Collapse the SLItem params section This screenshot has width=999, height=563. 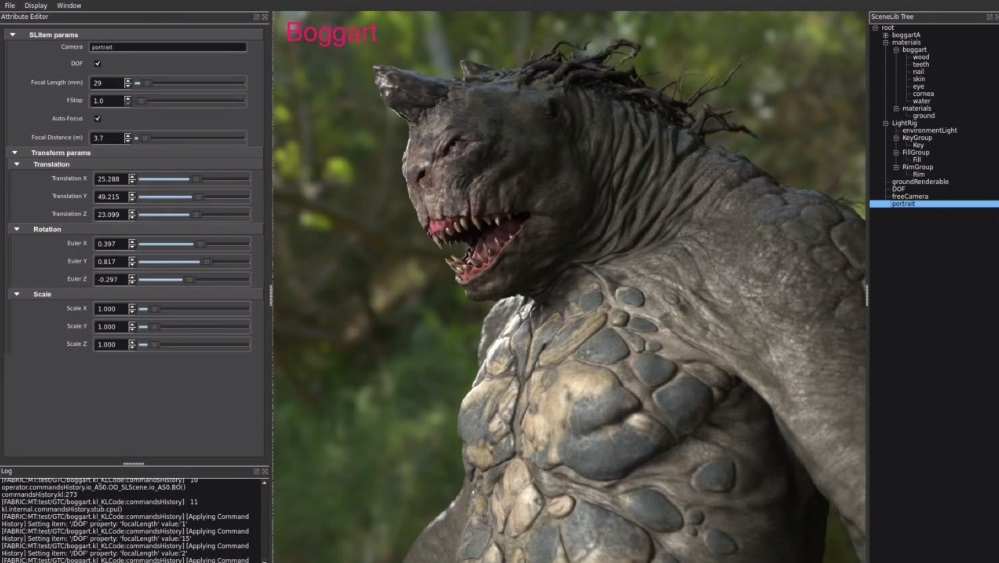13,35
